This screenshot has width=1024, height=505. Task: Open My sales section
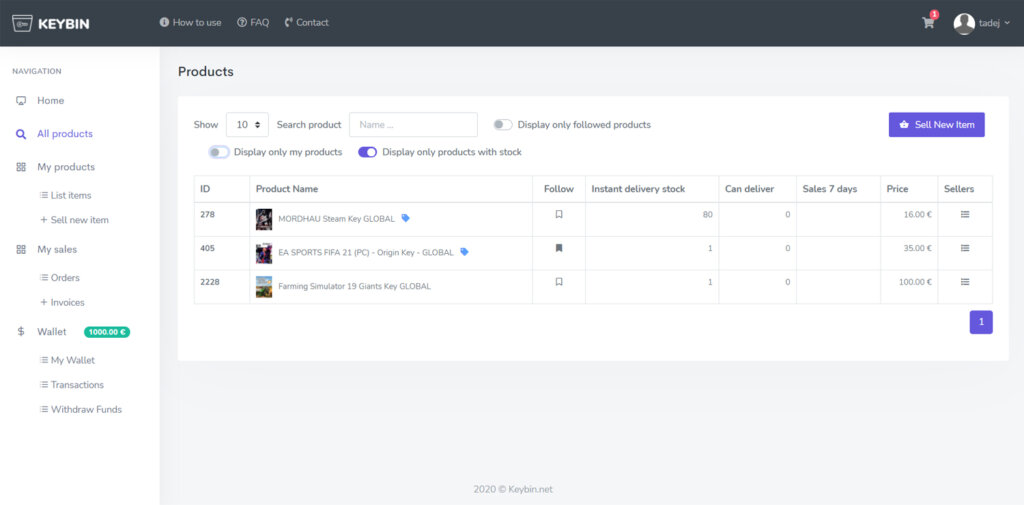[57, 250]
